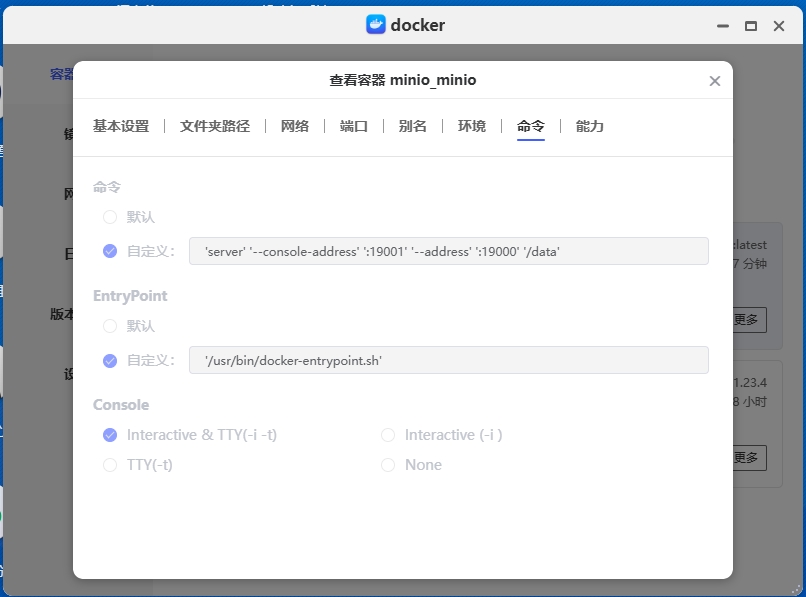Click the dialog title 查看容器 minio_minio

pyautogui.click(x=402, y=80)
